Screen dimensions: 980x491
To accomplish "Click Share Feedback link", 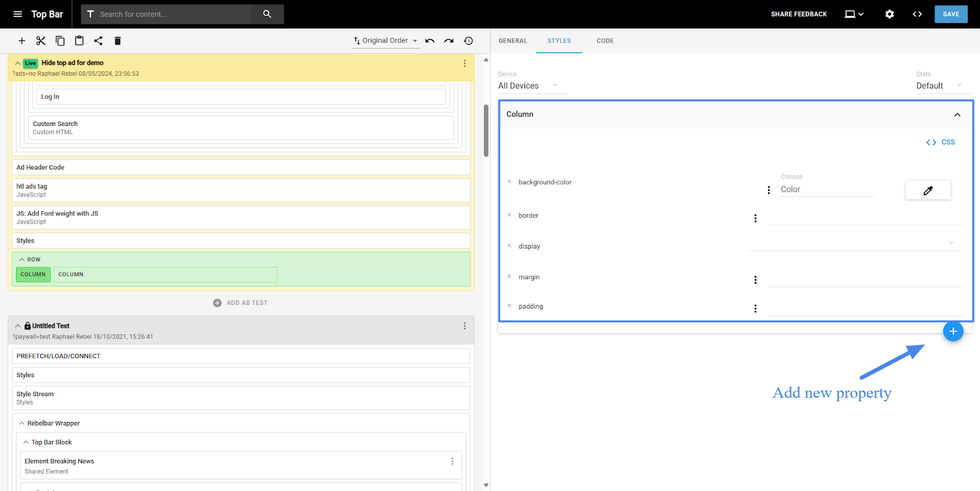I will click(x=798, y=14).
